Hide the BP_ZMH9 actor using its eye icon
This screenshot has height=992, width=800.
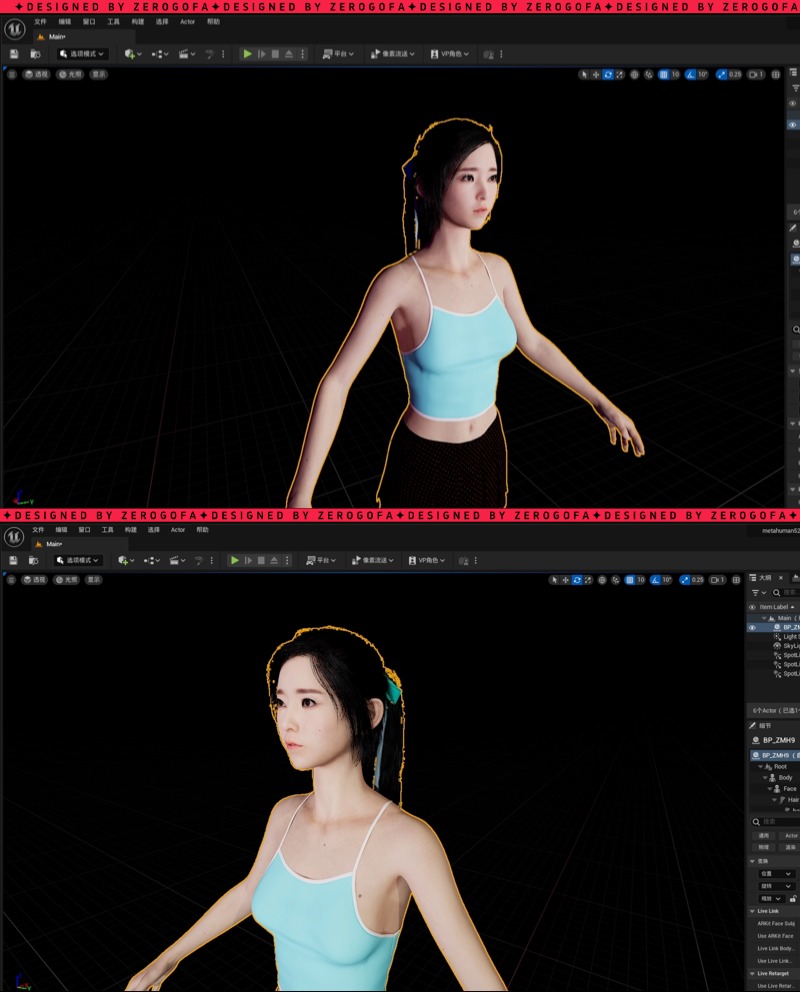pos(752,627)
